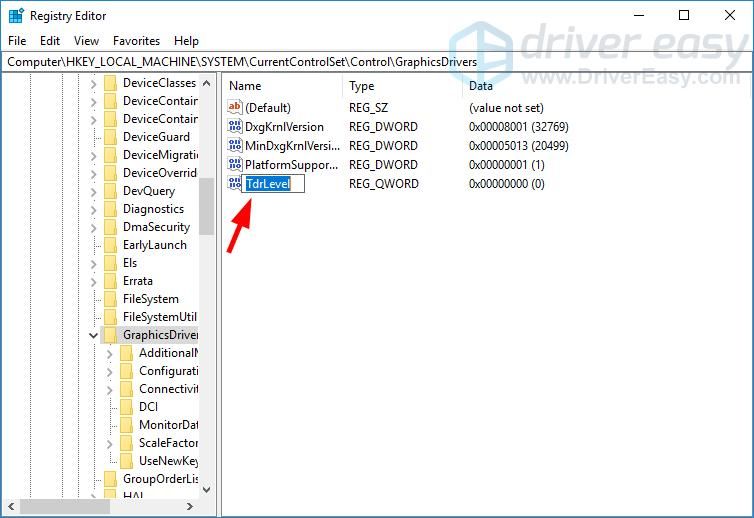Collapse the GraphicsDrivers tree node

[94, 335]
